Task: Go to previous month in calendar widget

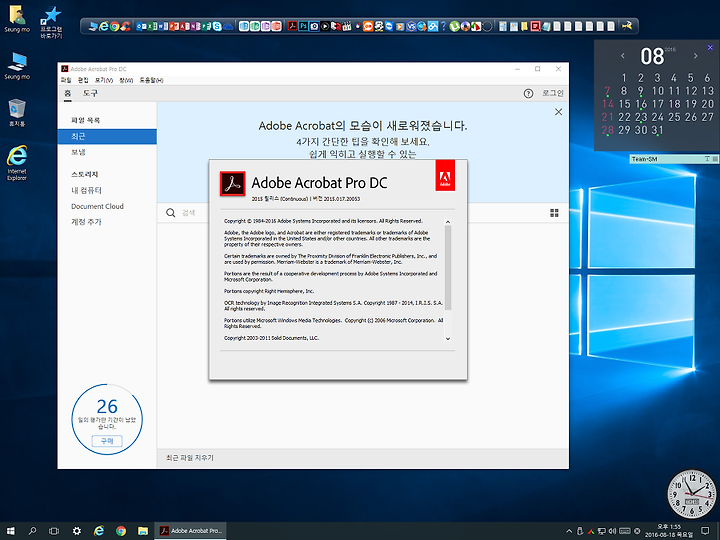Action: coord(623,56)
